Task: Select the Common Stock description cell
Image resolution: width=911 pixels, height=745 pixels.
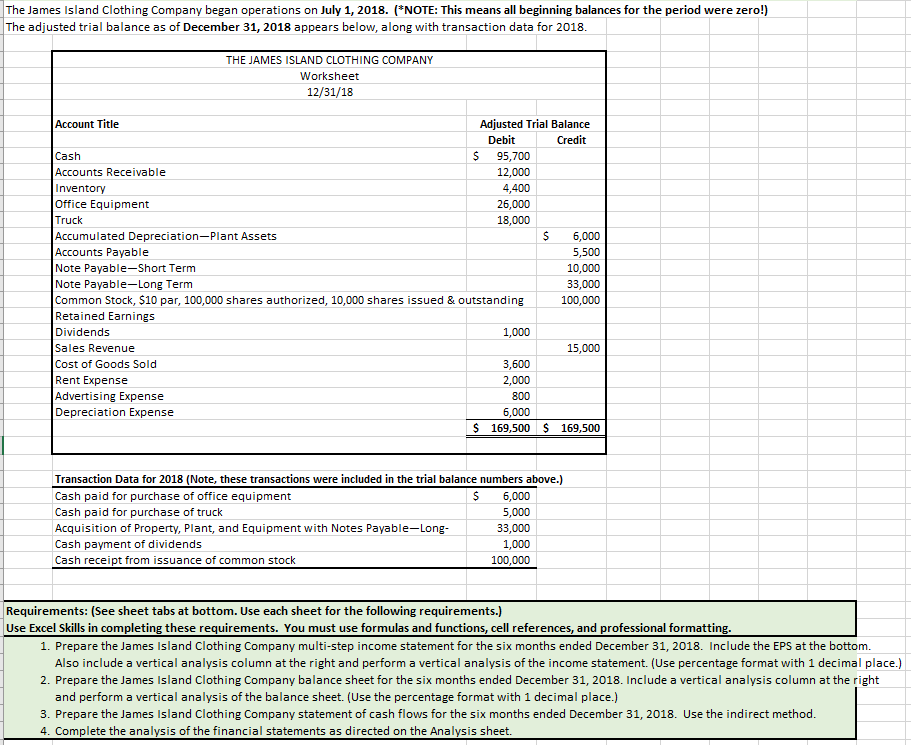Action: pos(289,300)
